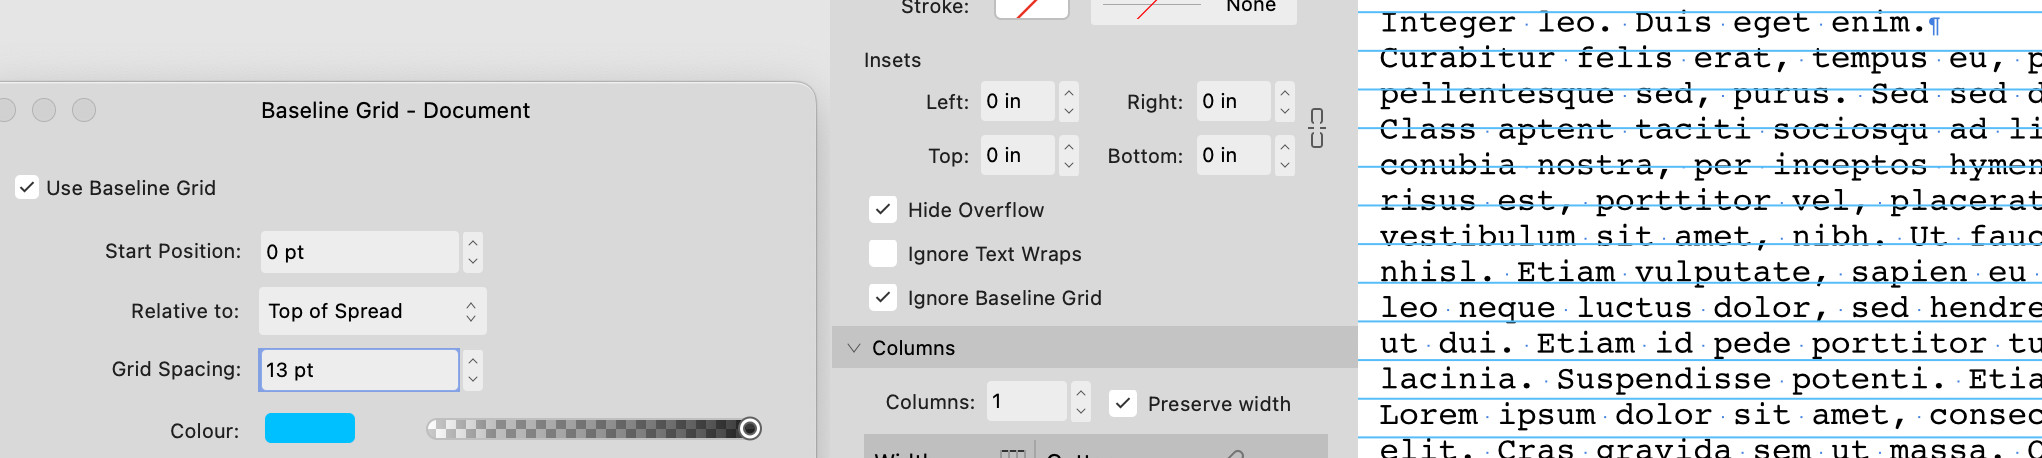Click the stroke colour swatch with red slash

[x=1032, y=9]
